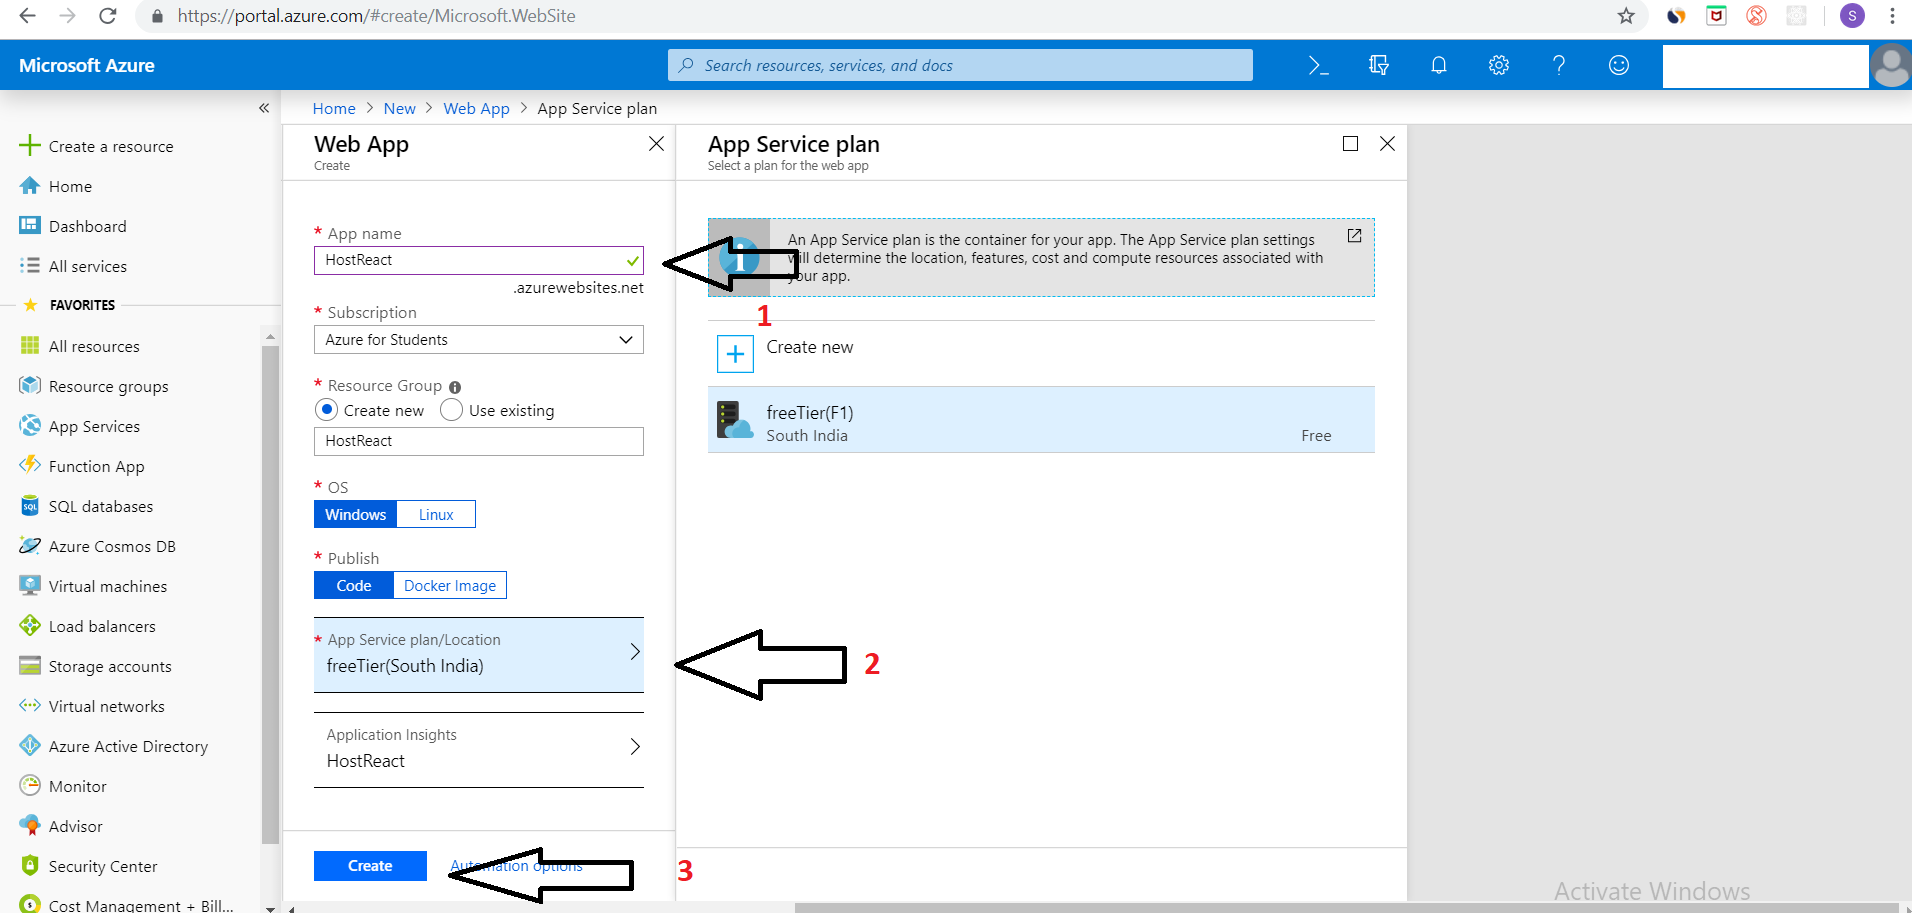Open All services from the sidebar

tap(85, 265)
